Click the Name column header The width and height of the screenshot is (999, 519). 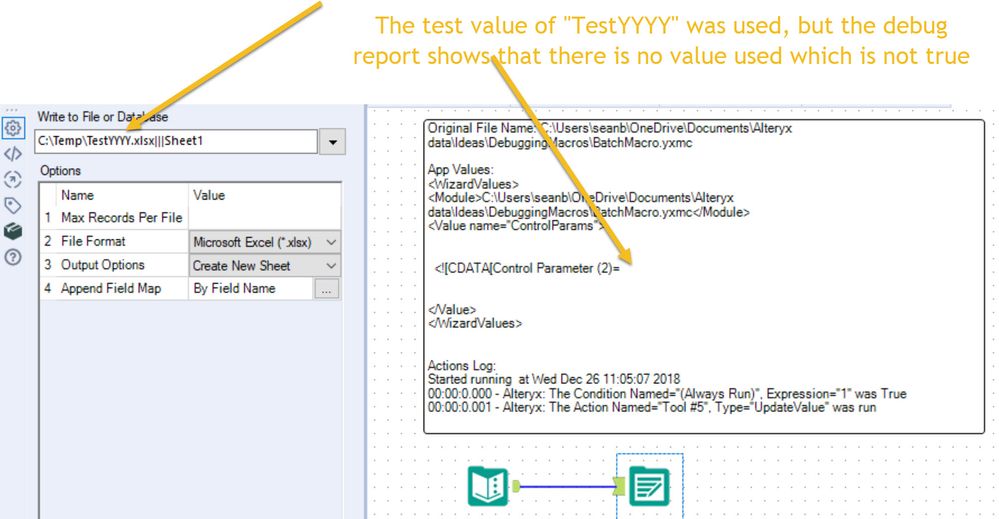click(77, 196)
